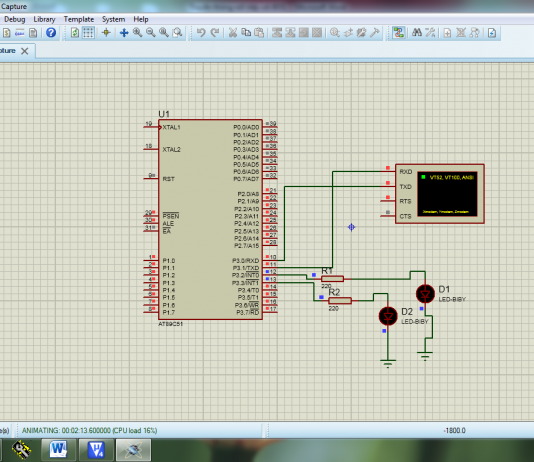Click the "LED-BIBY" text beside D1

(452, 299)
